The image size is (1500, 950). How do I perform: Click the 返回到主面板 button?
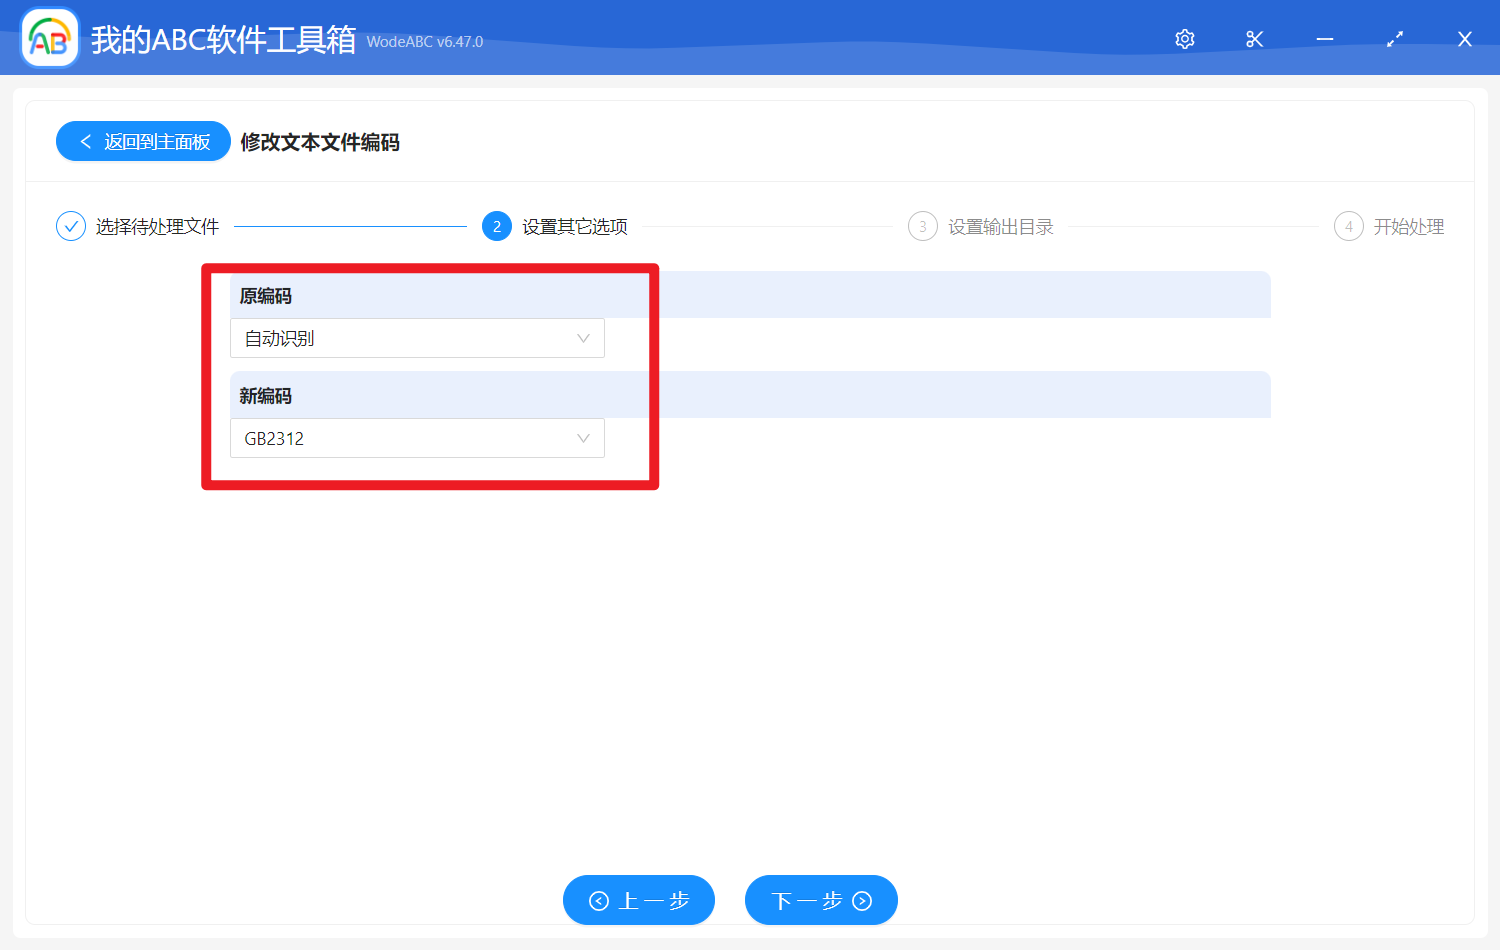click(143, 141)
